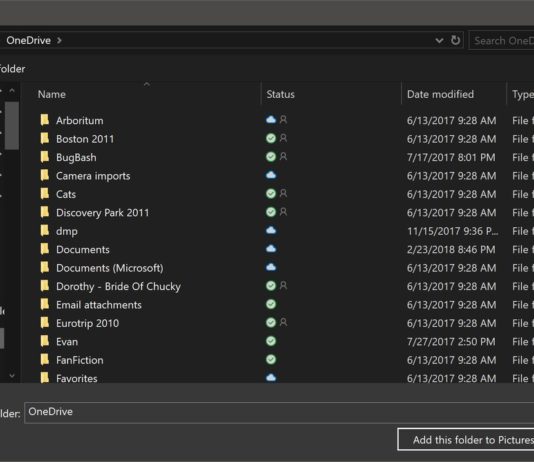Click the shared person icon for Cats
Image resolution: width=534 pixels, height=462 pixels.
(283, 193)
